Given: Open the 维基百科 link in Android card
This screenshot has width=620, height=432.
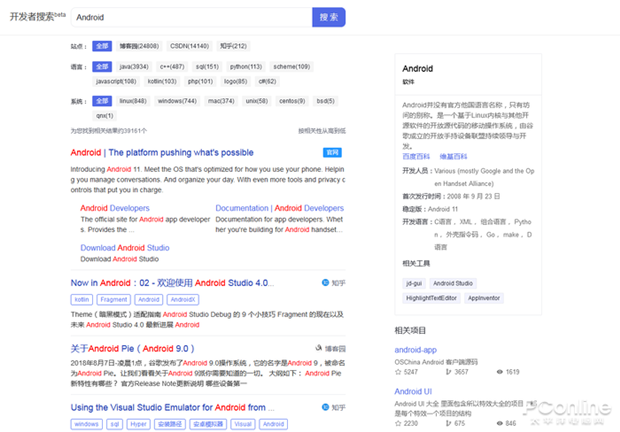Looking at the screenshot, I should tap(453, 157).
